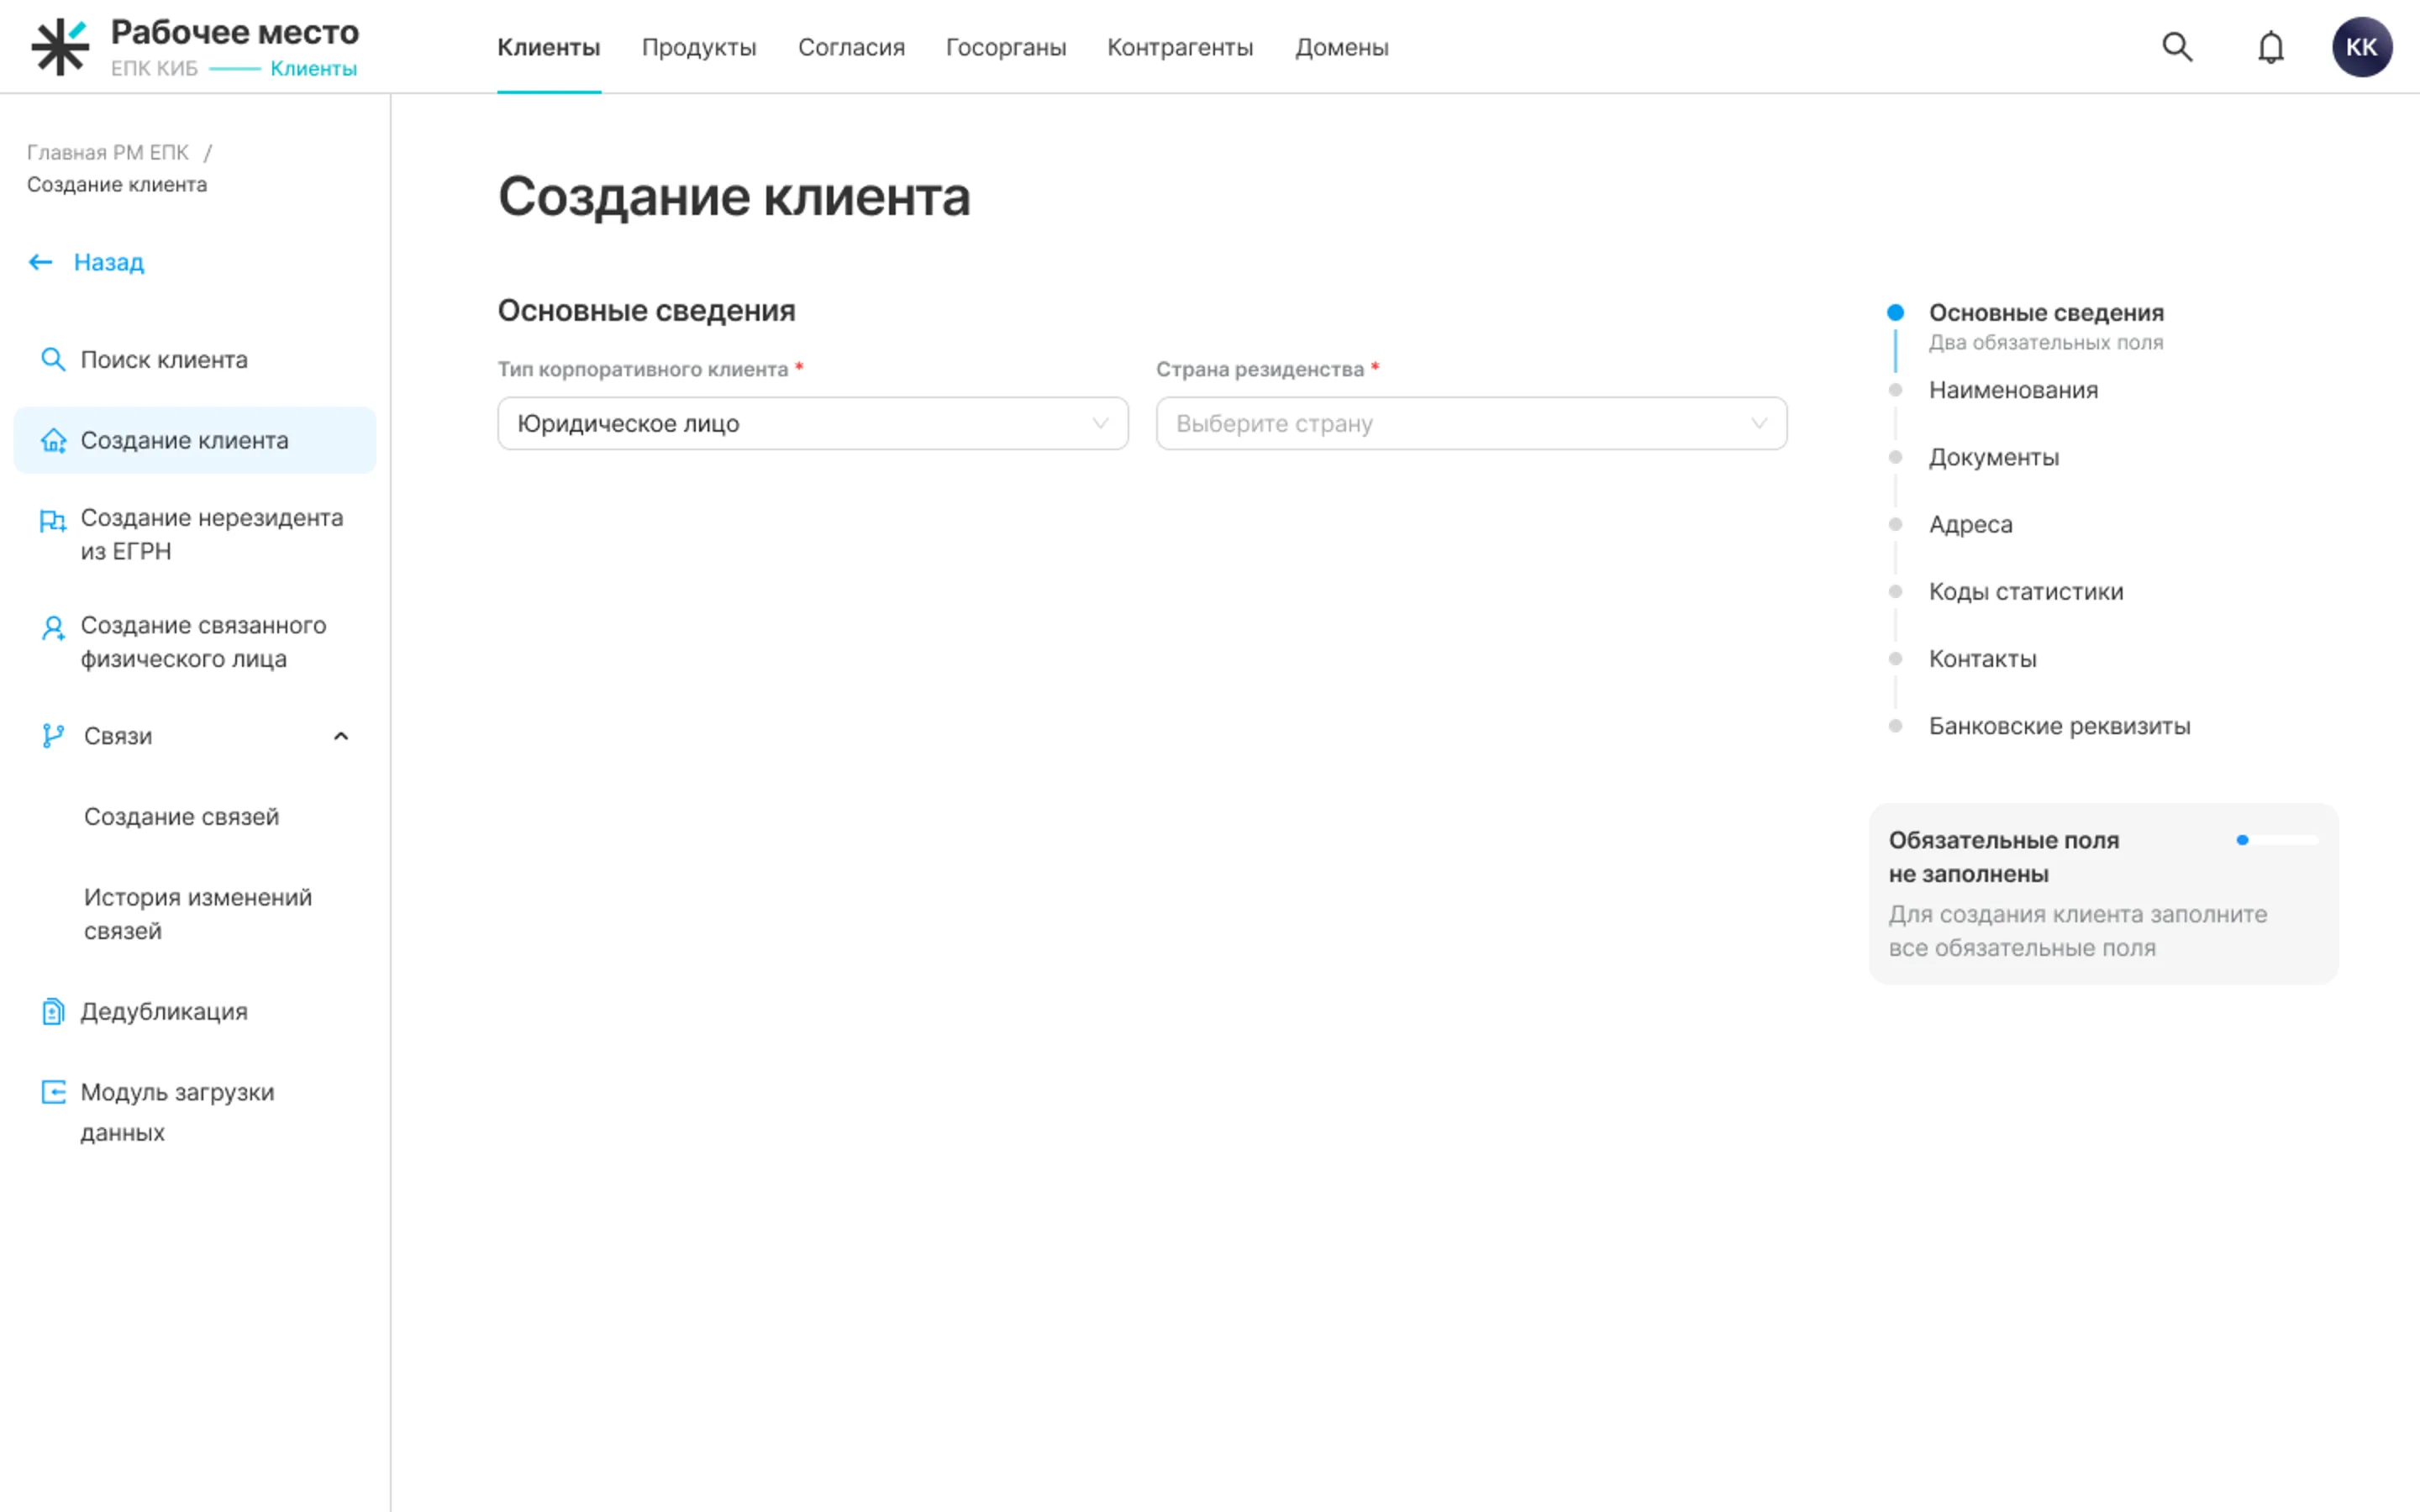Jump to Наименования step
Screen dimensions: 2420x1512
tap(2013, 390)
